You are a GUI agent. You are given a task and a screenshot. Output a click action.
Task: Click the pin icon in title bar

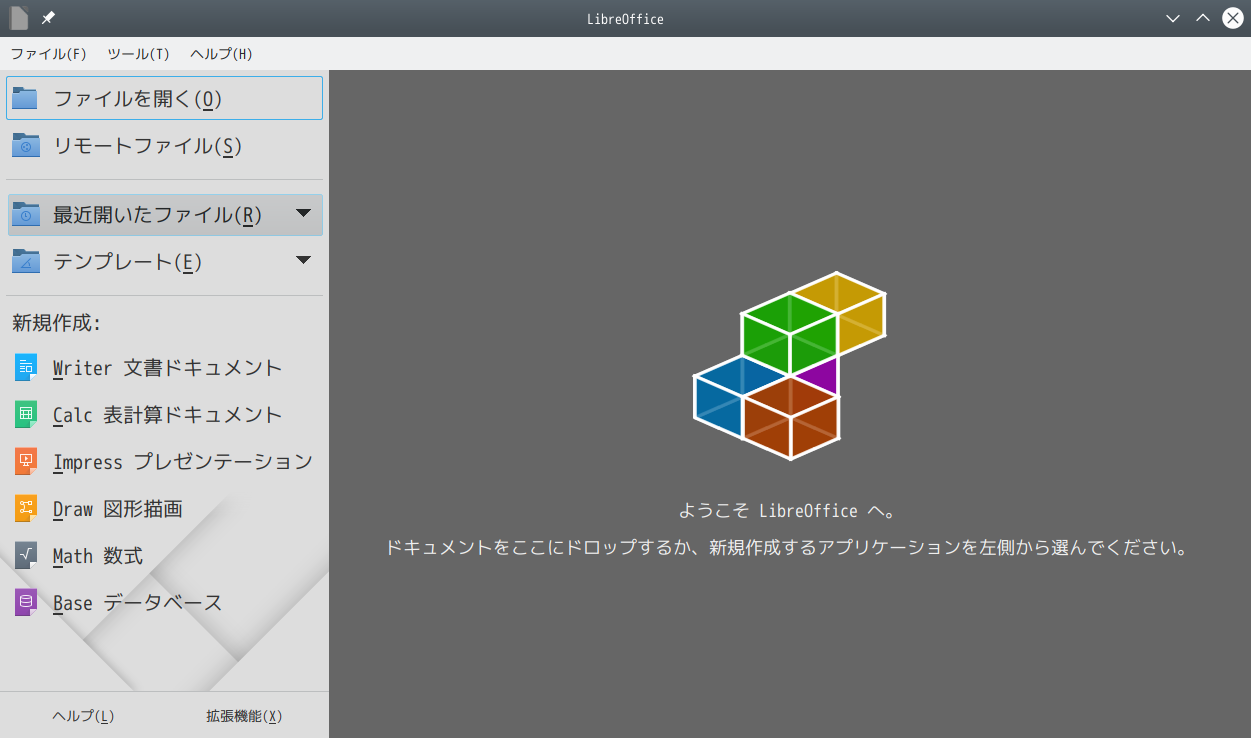click(48, 18)
